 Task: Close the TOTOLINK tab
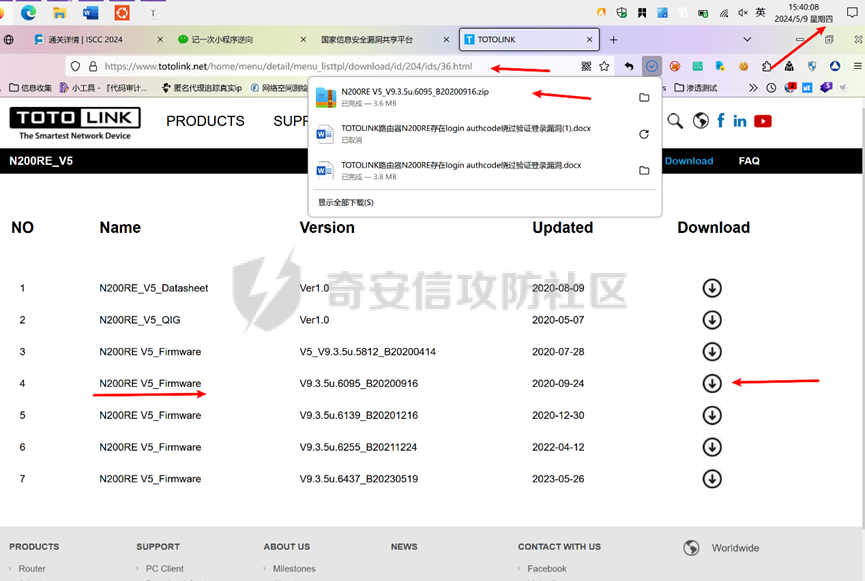[589, 40]
